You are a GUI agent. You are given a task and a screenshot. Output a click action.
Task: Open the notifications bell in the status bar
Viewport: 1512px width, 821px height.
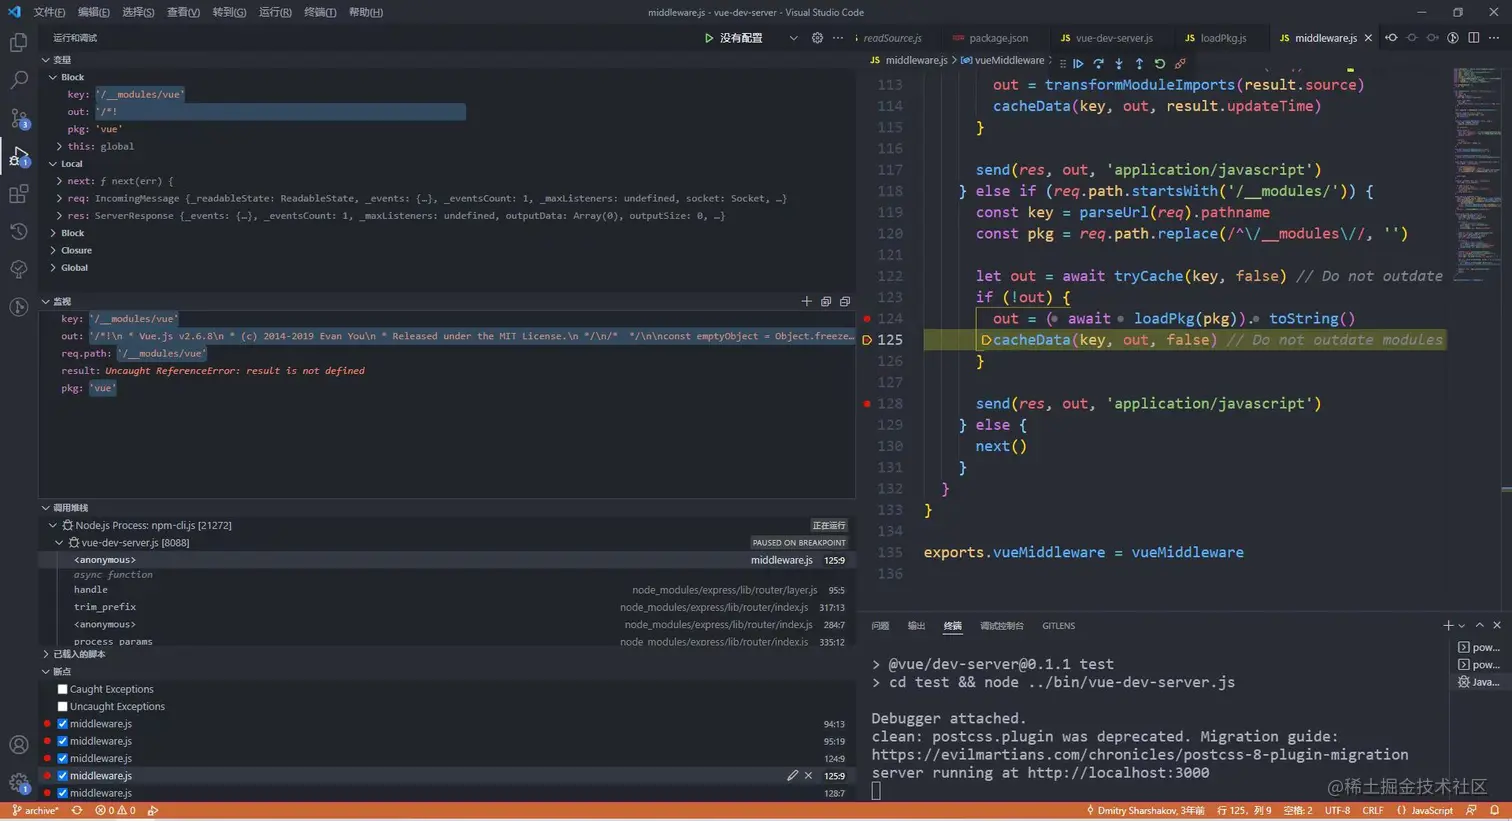click(x=1495, y=810)
